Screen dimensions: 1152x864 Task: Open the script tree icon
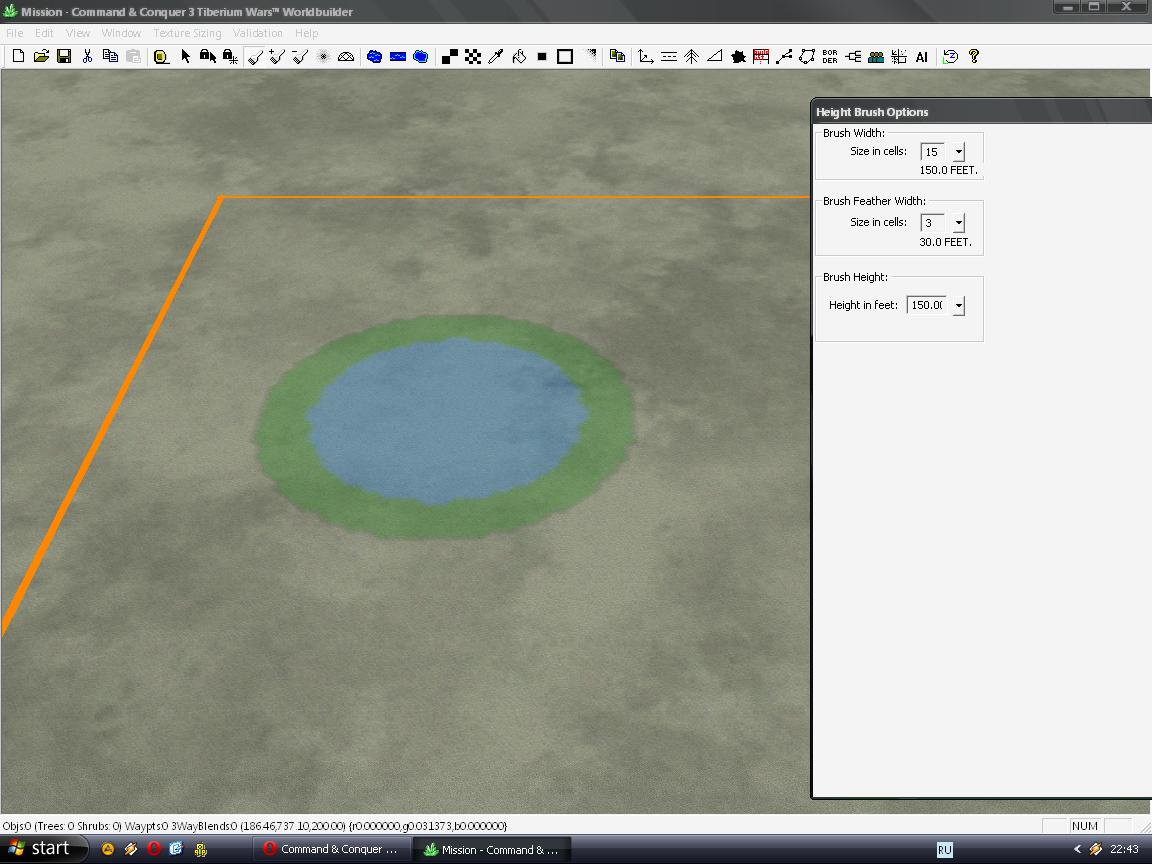tap(853, 57)
